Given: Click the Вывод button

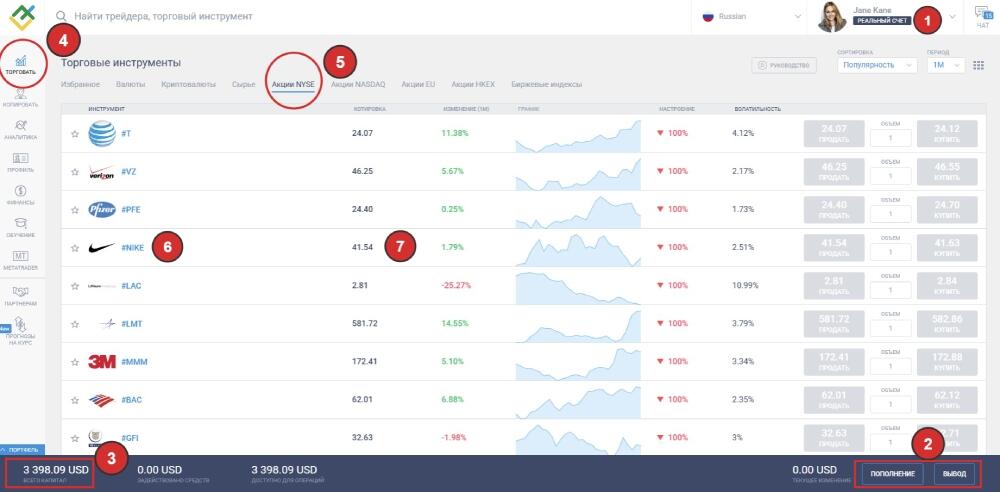Looking at the screenshot, I should 954,473.
